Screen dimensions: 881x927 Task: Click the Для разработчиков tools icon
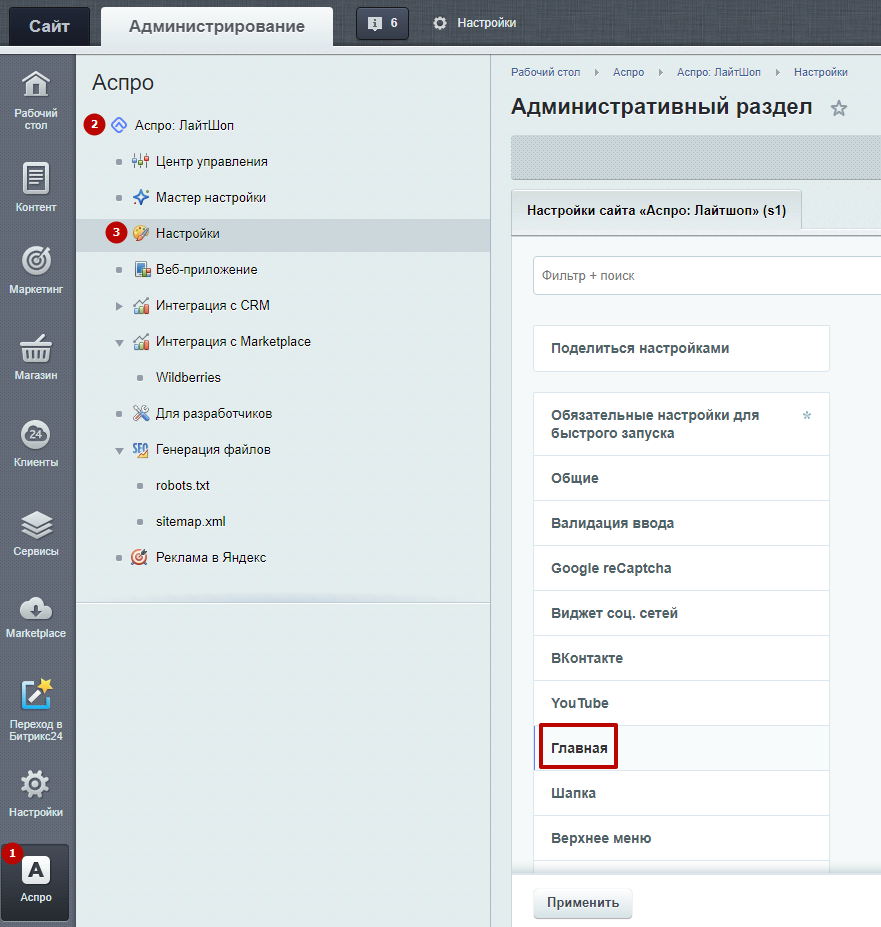(x=141, y=413)
